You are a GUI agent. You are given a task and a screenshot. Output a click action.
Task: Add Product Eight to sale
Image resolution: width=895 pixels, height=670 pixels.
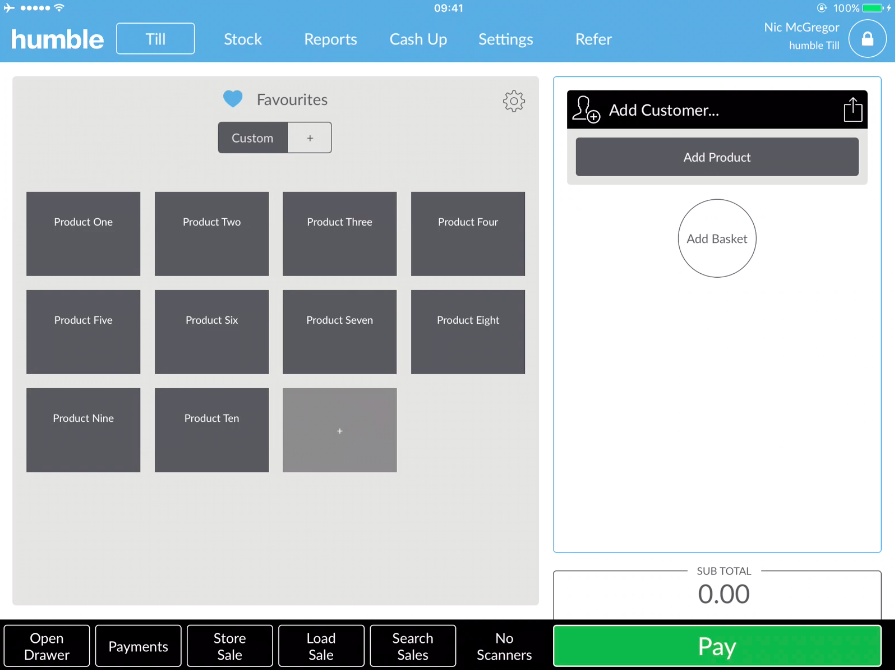[468, 332]
